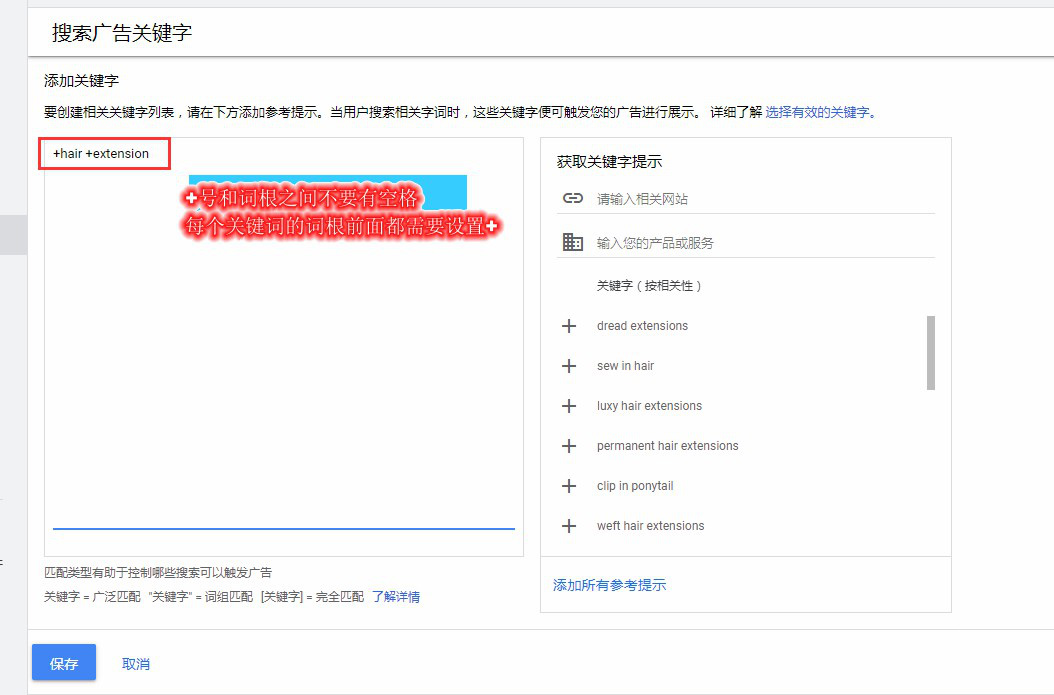Click the 保存 button
The image size is (1054, 695).
[64, 663]
